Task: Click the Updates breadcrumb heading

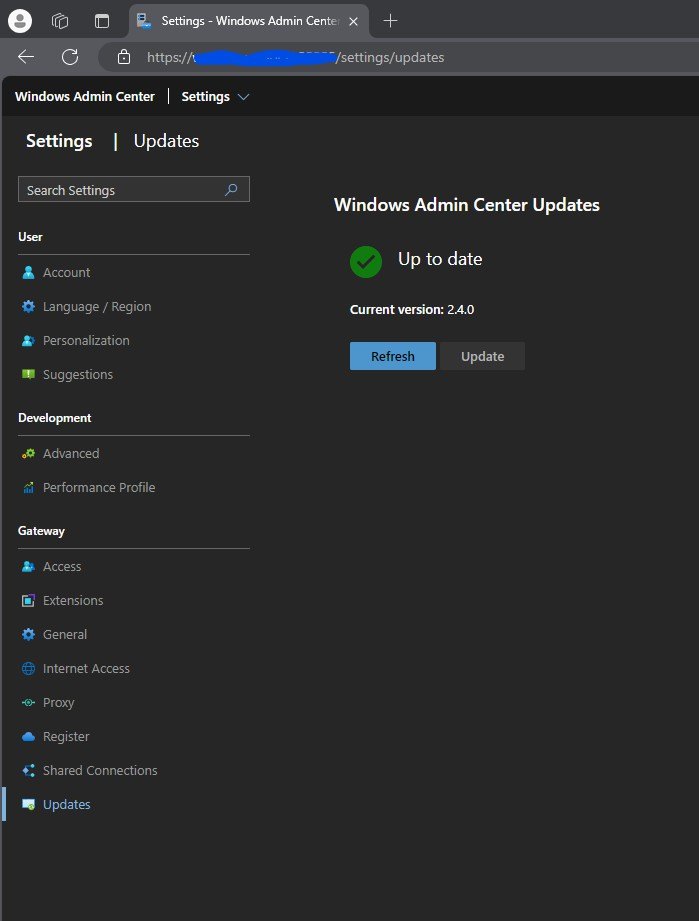Action: point(166,141)
